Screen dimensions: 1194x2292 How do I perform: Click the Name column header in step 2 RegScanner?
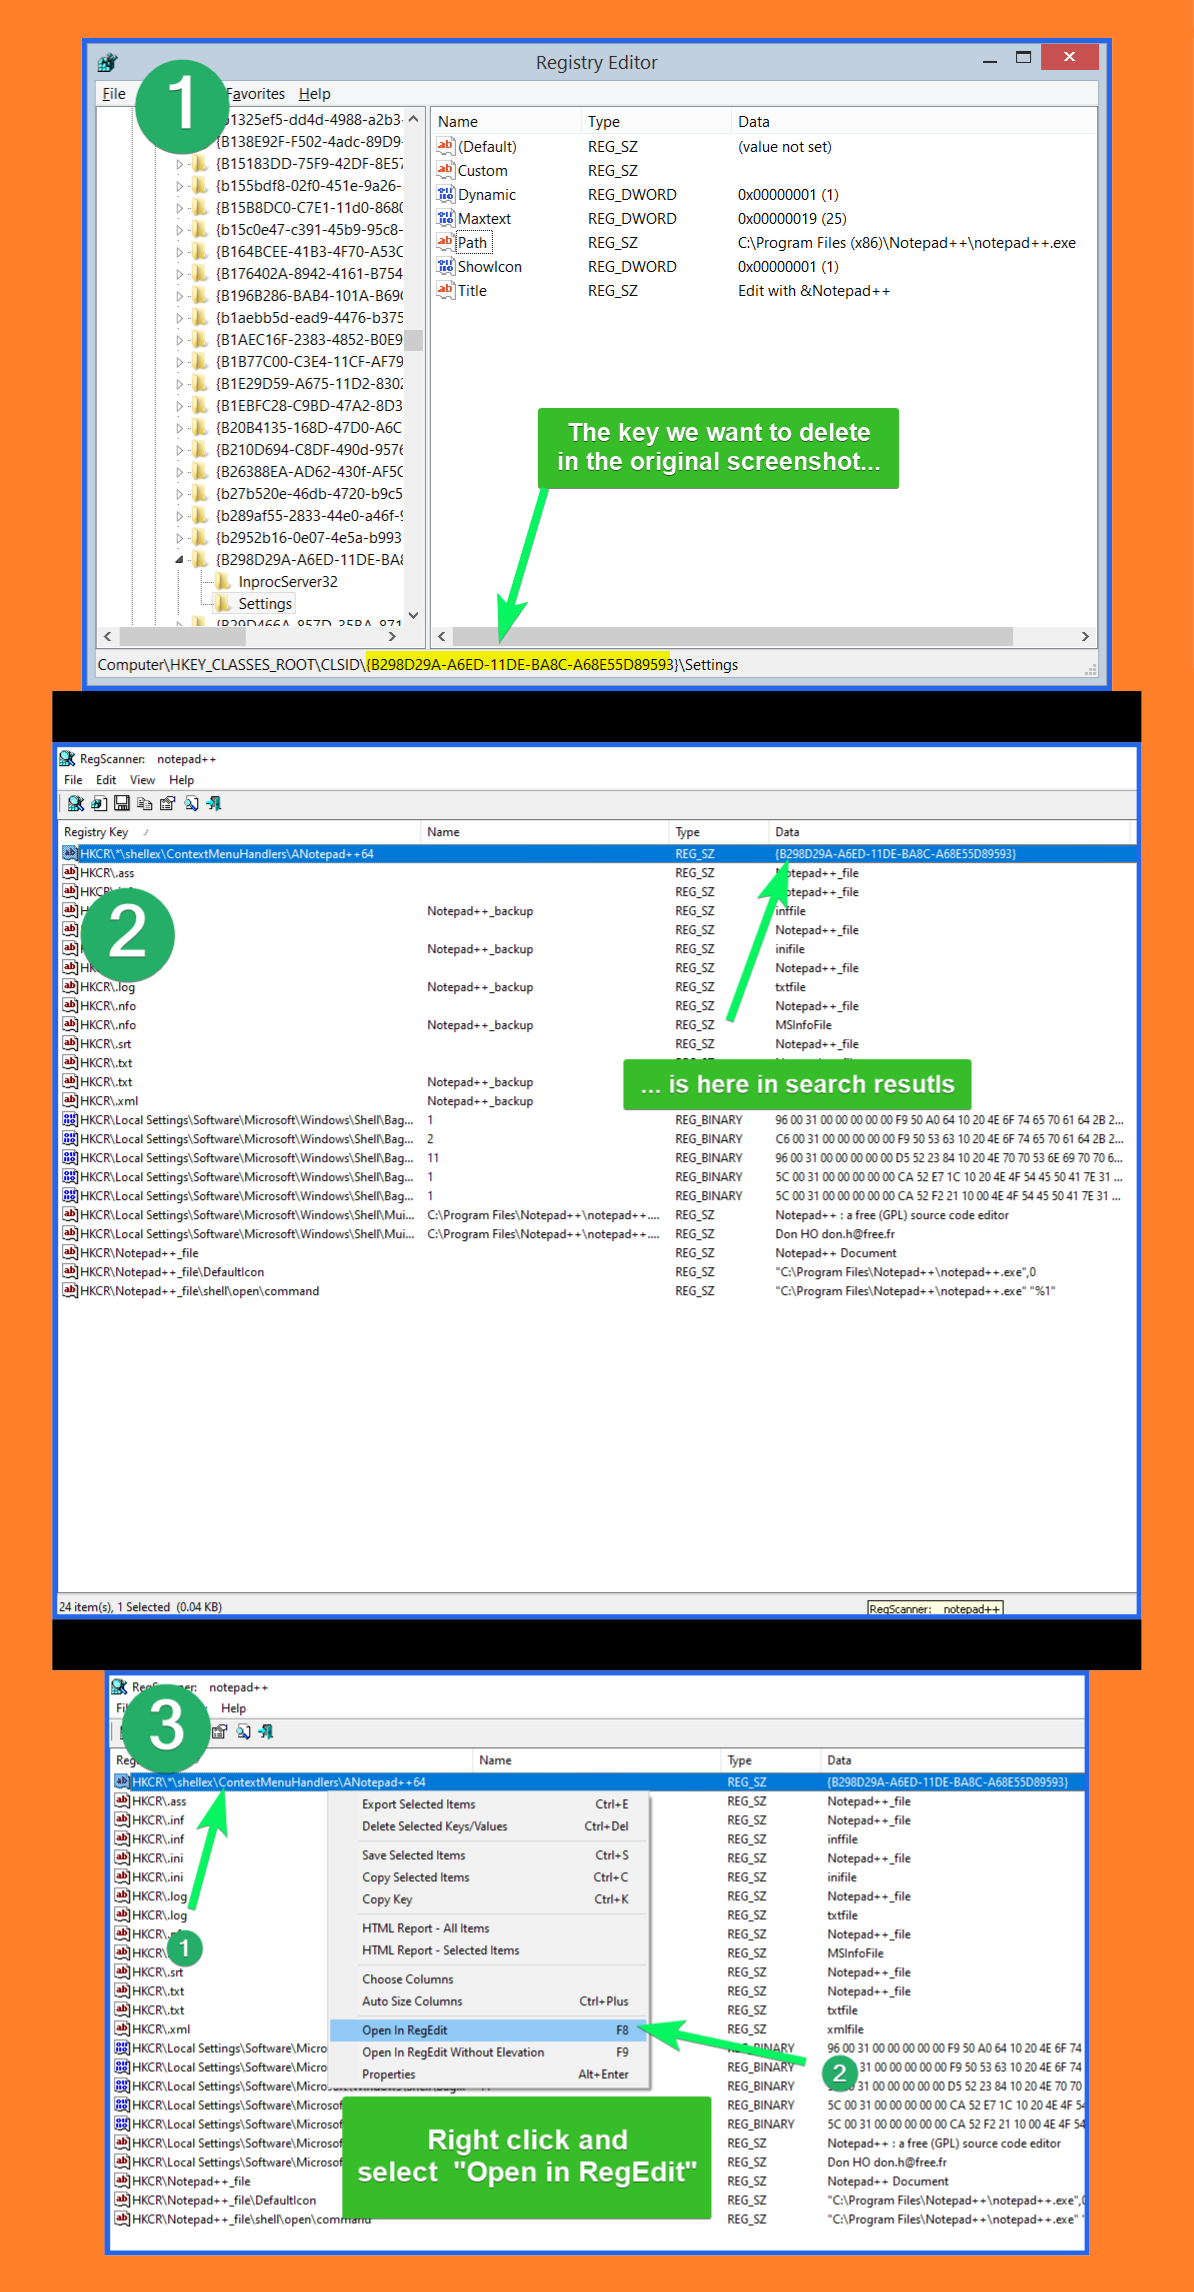tap(544, 832)
